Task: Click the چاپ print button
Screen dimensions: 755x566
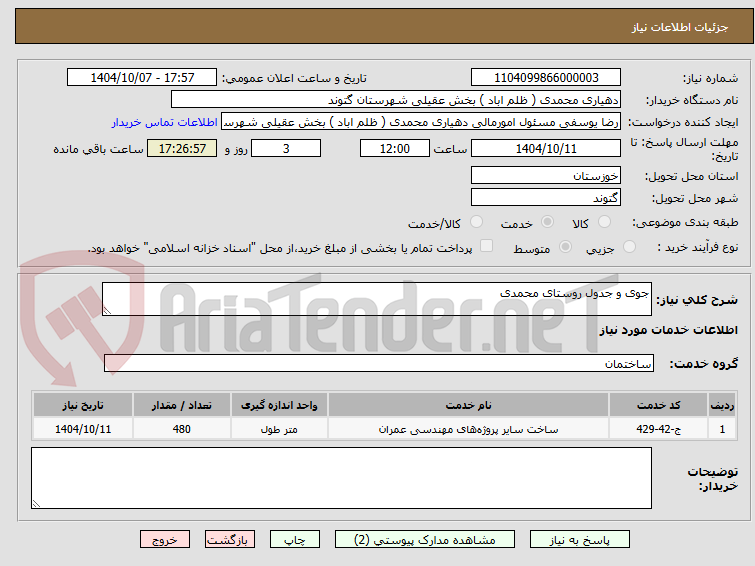Action: point(295,540)
